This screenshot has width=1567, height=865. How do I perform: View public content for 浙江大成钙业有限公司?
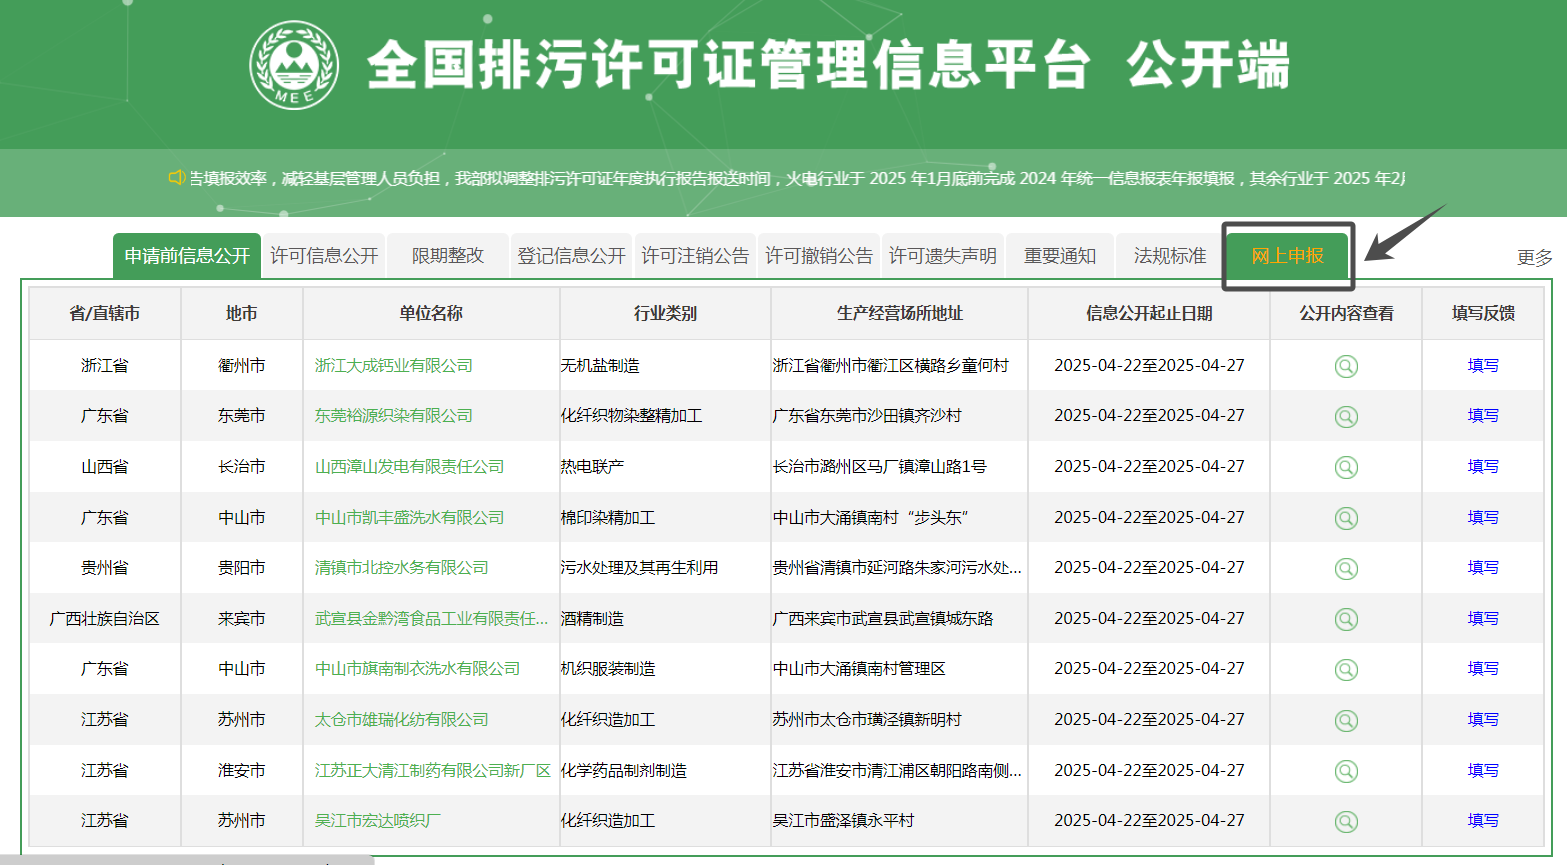[1346, 366]
